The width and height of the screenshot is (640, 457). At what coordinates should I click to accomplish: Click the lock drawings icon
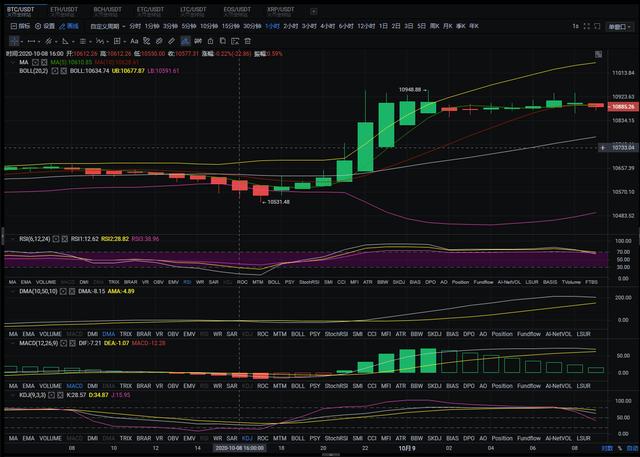coord(210,41)
